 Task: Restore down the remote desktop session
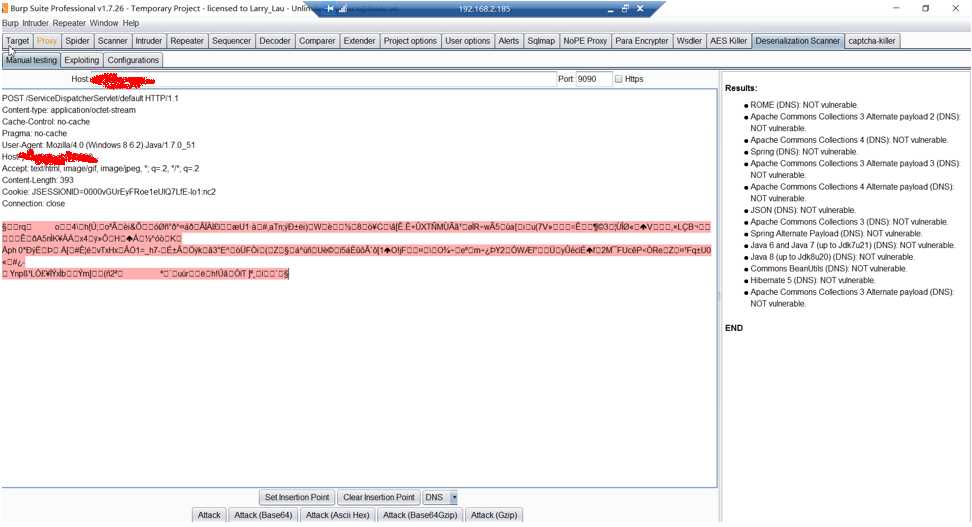(x=625, y=9)
